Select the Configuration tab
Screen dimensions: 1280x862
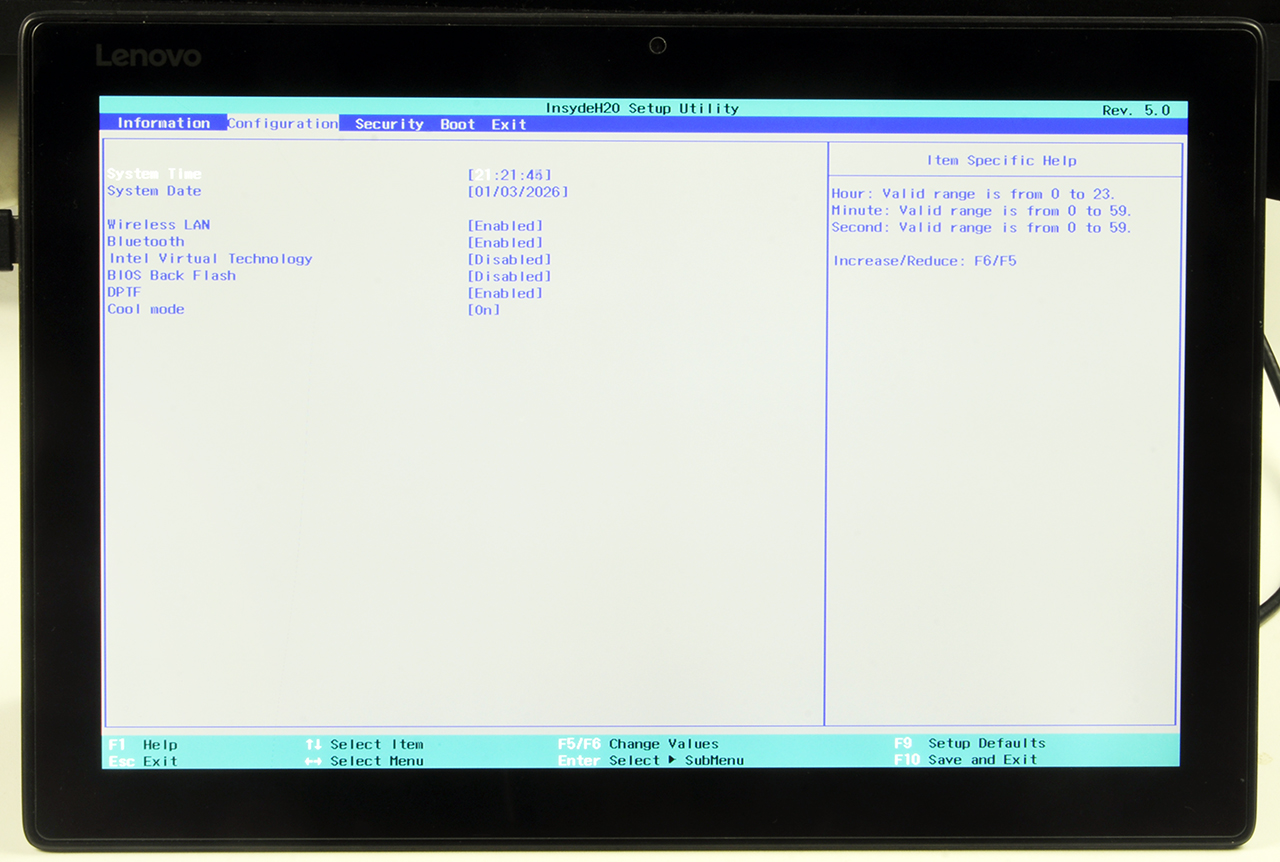[282, 123]
